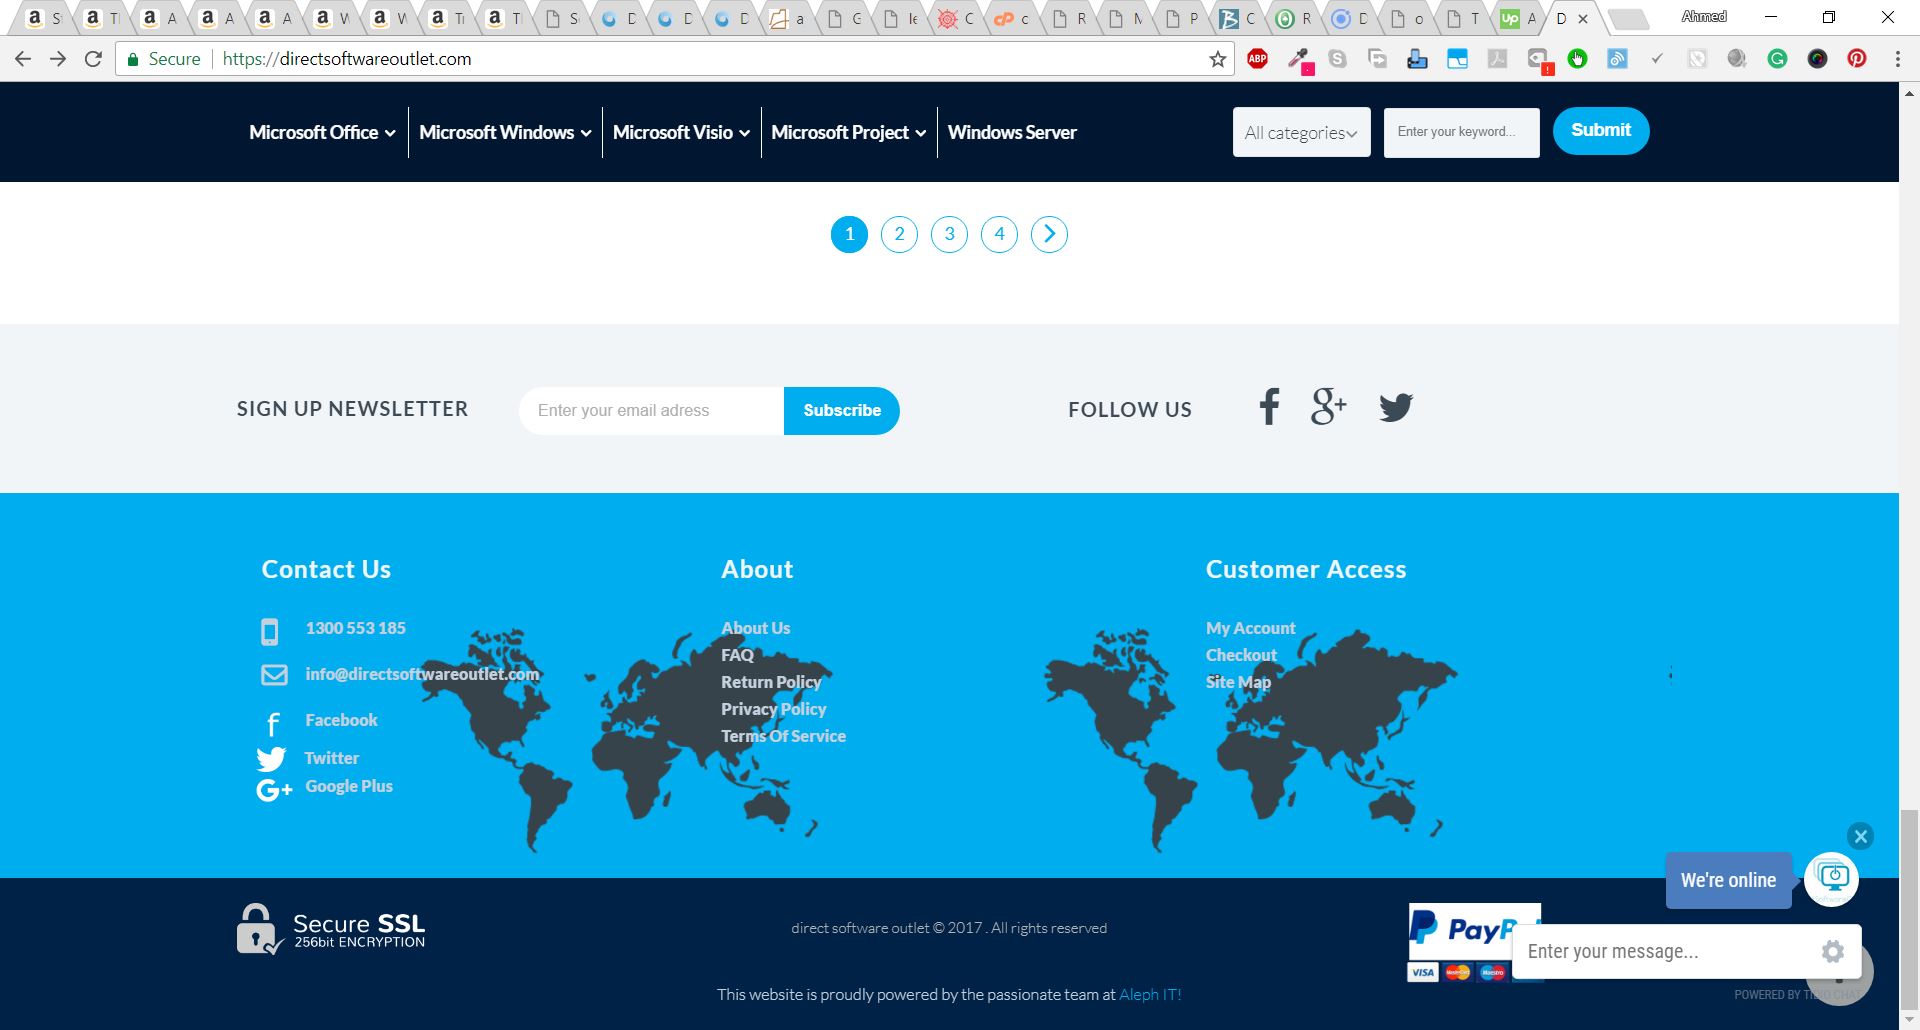The height and width of the screenshot is (1030, 1920).
Task: Click the browser address bar URL
Action: 346,59
